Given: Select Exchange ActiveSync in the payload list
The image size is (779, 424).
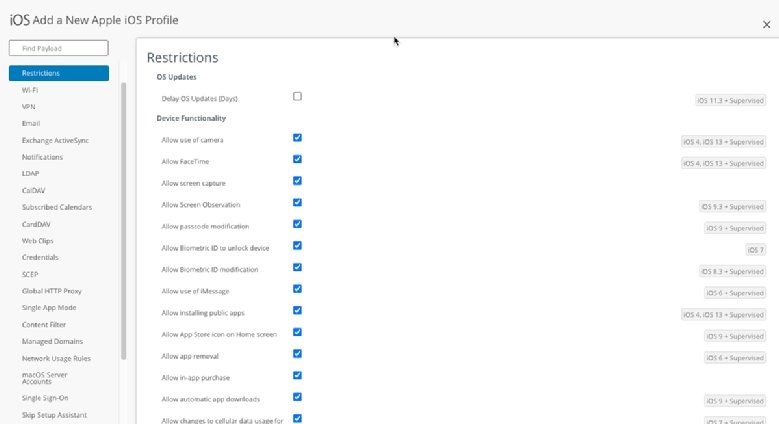Looking at the screenshot, I should pyautogui.click(x=55, y=140).
